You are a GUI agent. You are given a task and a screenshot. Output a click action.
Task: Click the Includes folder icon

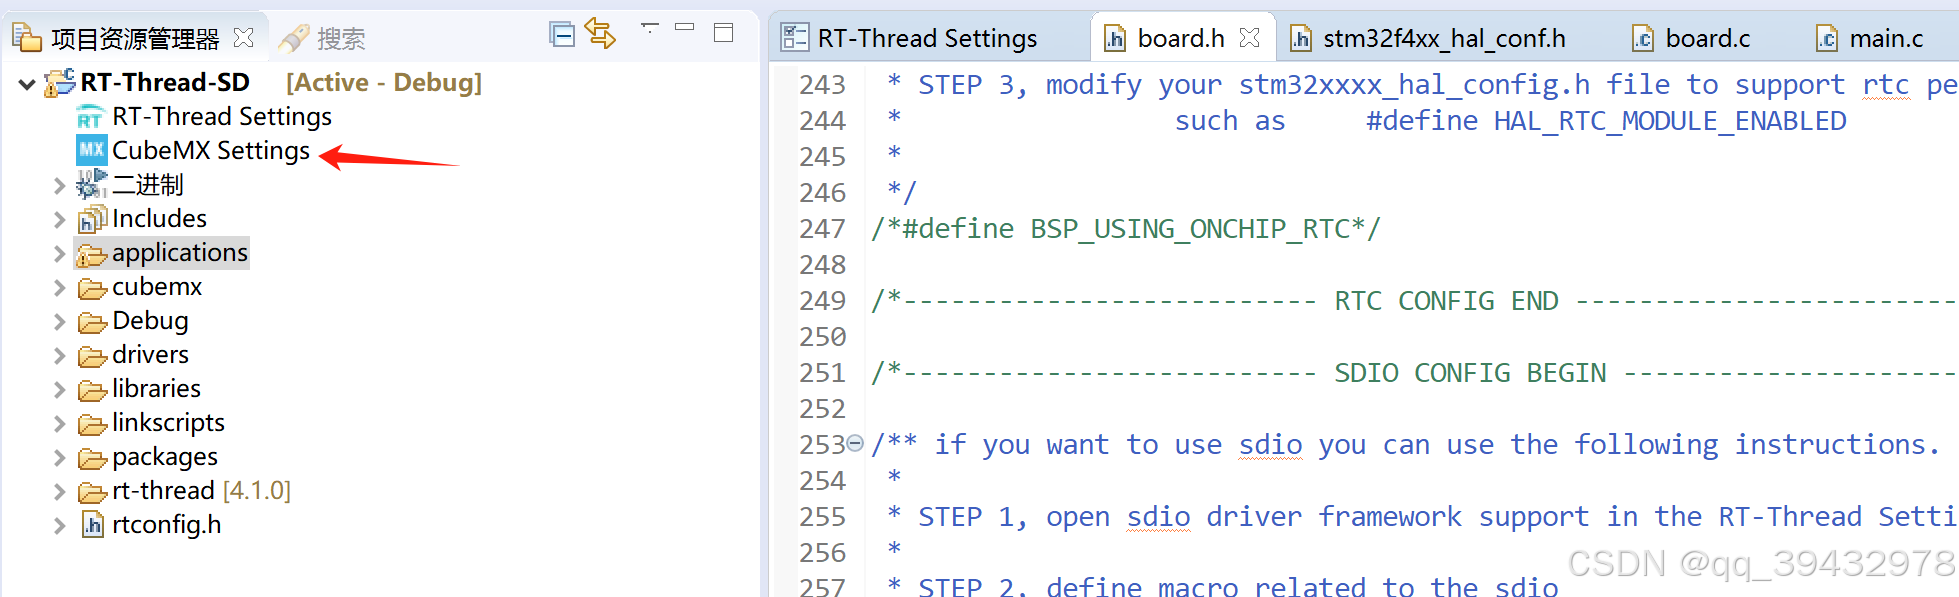[x=92, y=219]
